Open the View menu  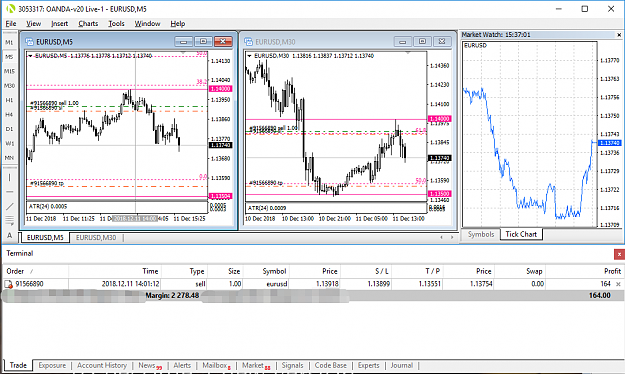(x=33, y=24)
